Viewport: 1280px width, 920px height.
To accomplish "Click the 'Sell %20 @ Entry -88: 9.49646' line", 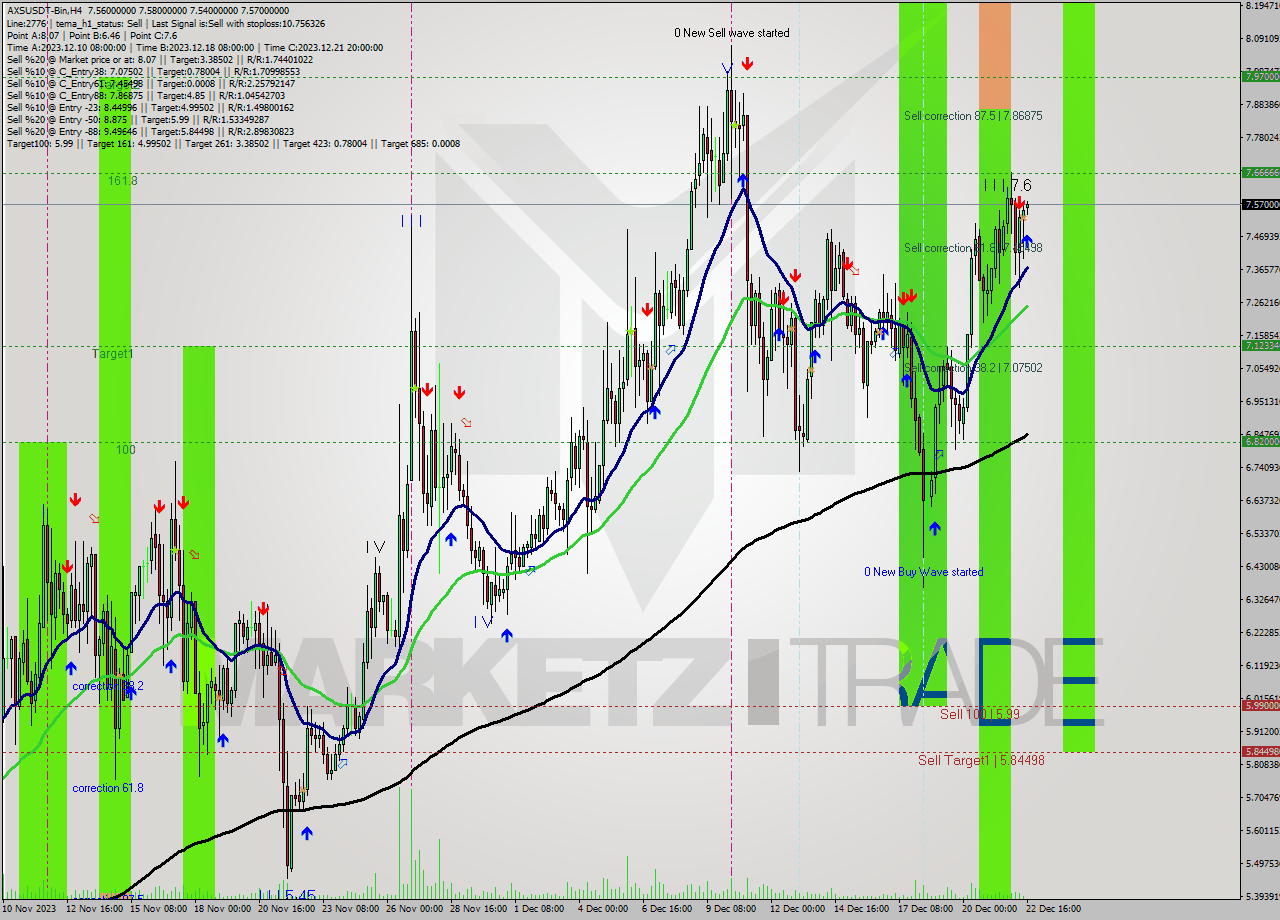I will click(x=150, y=131).
